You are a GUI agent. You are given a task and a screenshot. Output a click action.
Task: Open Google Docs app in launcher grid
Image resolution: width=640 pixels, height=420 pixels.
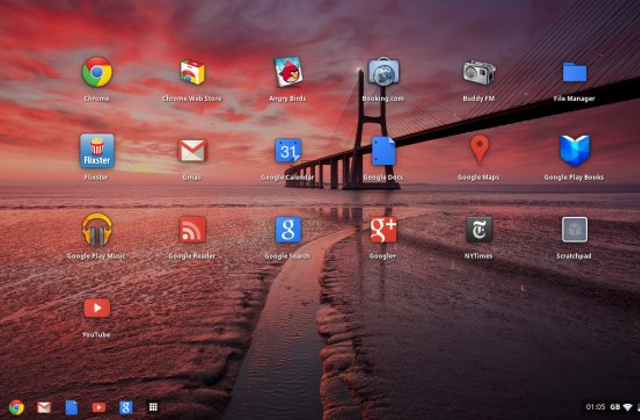click(x=383, y=151)
